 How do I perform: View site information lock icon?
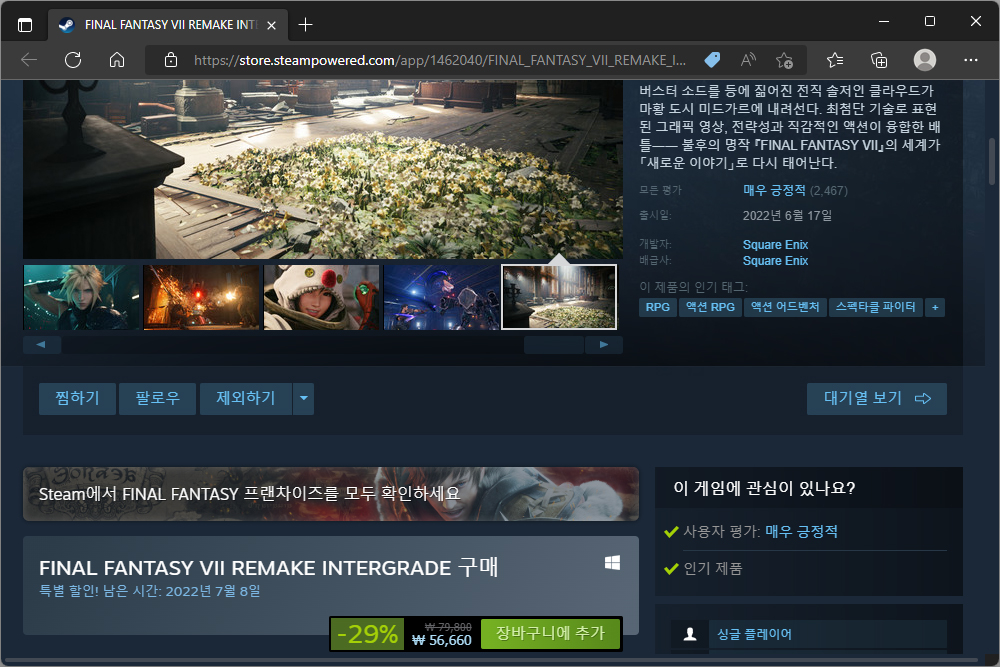[x=170, y=60]
